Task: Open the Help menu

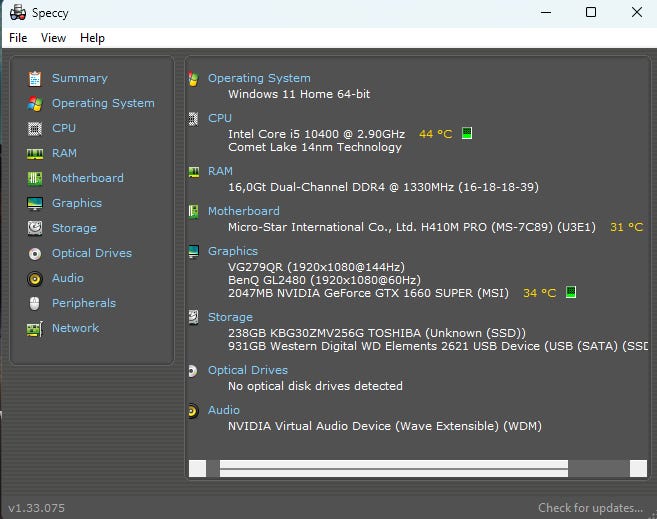Action: [x=92, y=38]
